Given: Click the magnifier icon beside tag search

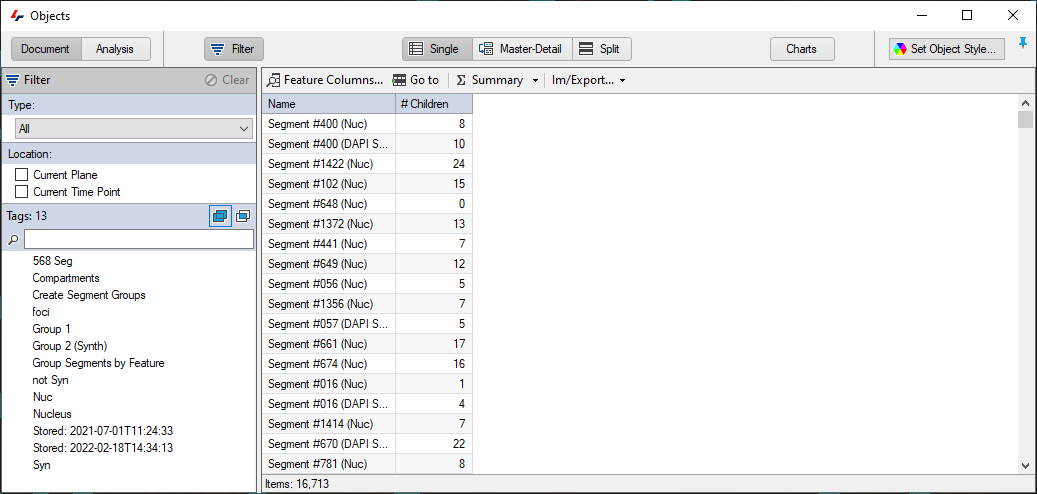Looking at the screenshot, I should point(13,239).
